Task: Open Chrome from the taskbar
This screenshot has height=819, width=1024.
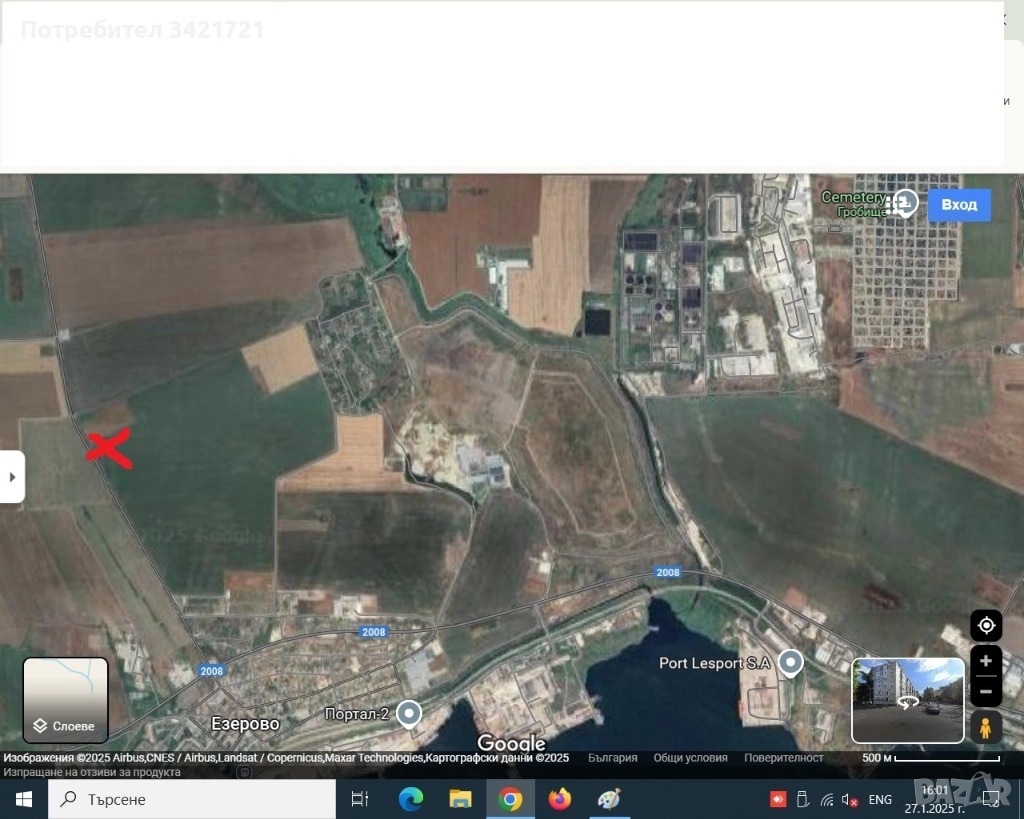Action: pyautogui.click(x=510, y=799)
